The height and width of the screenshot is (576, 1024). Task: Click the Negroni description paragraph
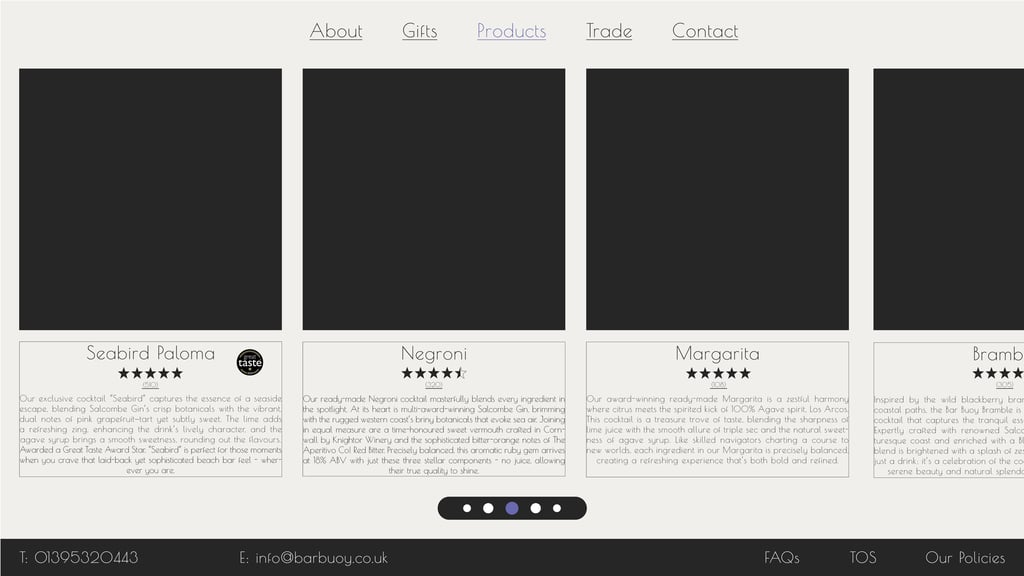[x=434, y=434]
